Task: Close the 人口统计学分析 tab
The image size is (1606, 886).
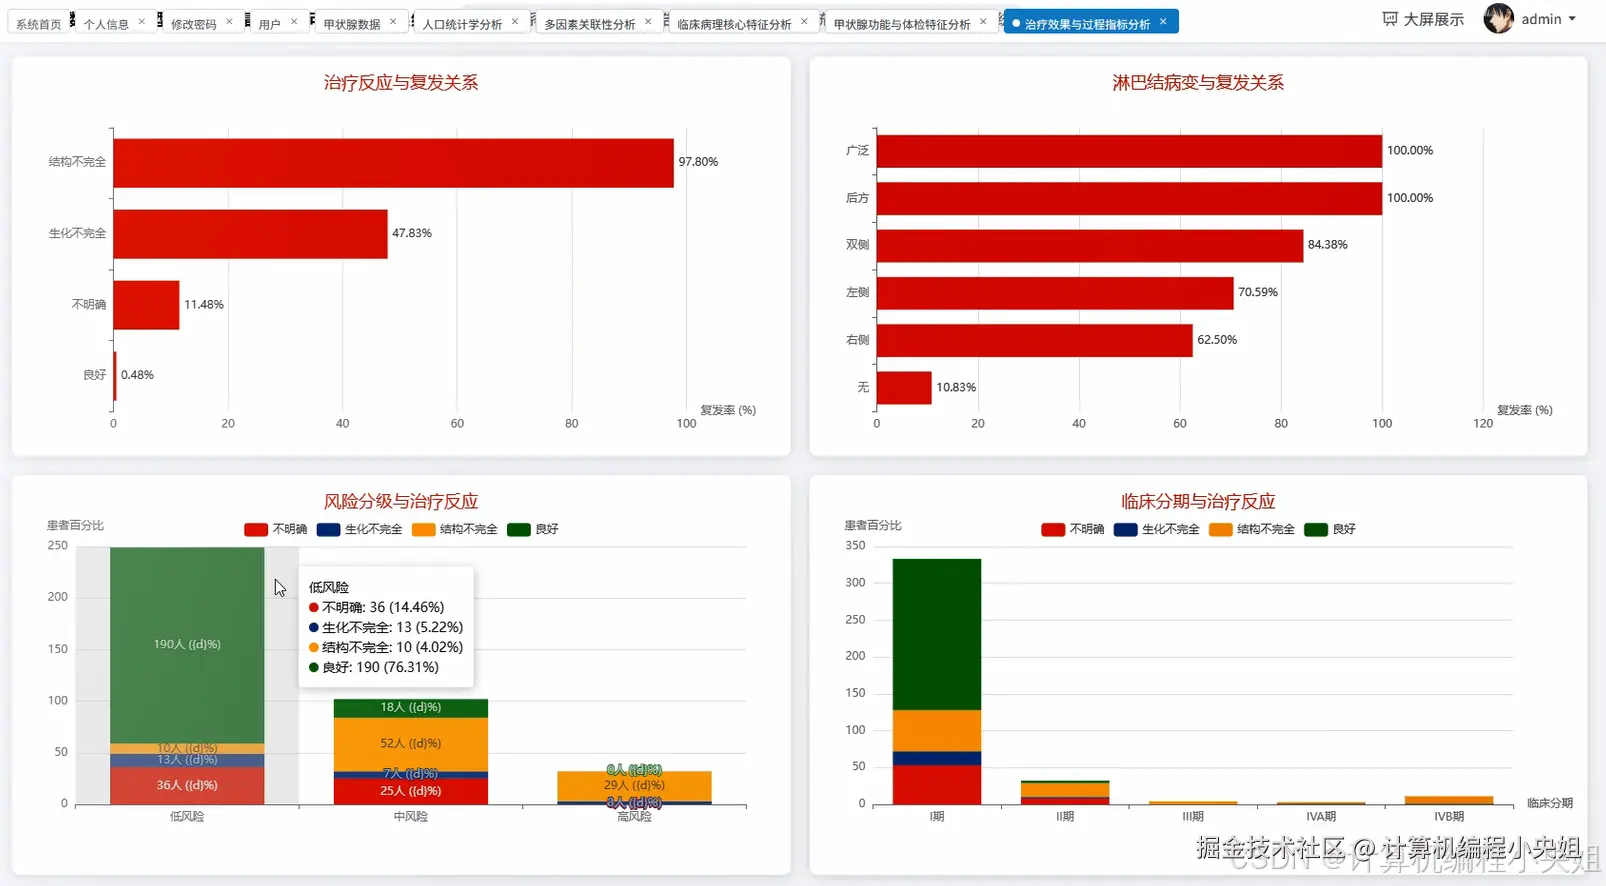Action: click(515, 21)
